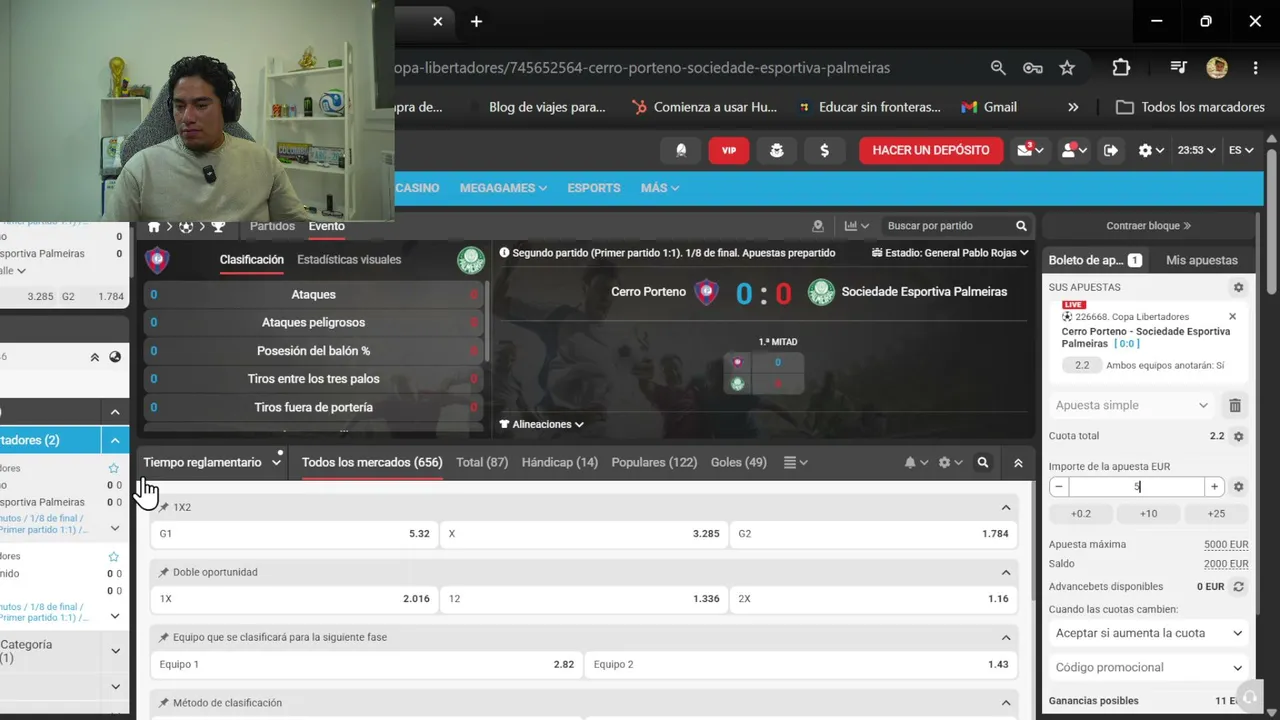Open the 23:53 time dropdown
Viewport: 1280px width, 720px height.
(x=1196, y=150)
